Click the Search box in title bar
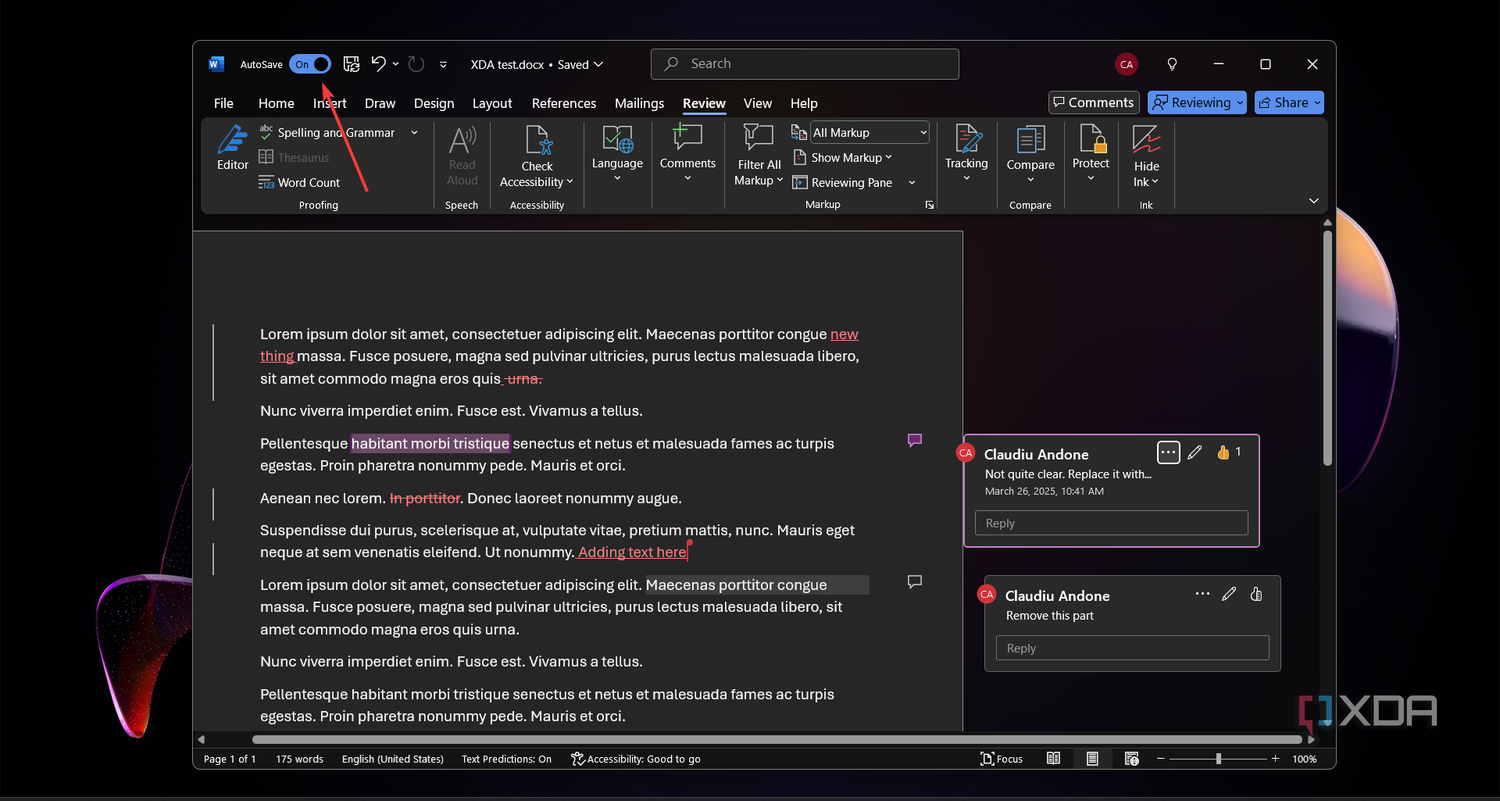 point(805,64)
